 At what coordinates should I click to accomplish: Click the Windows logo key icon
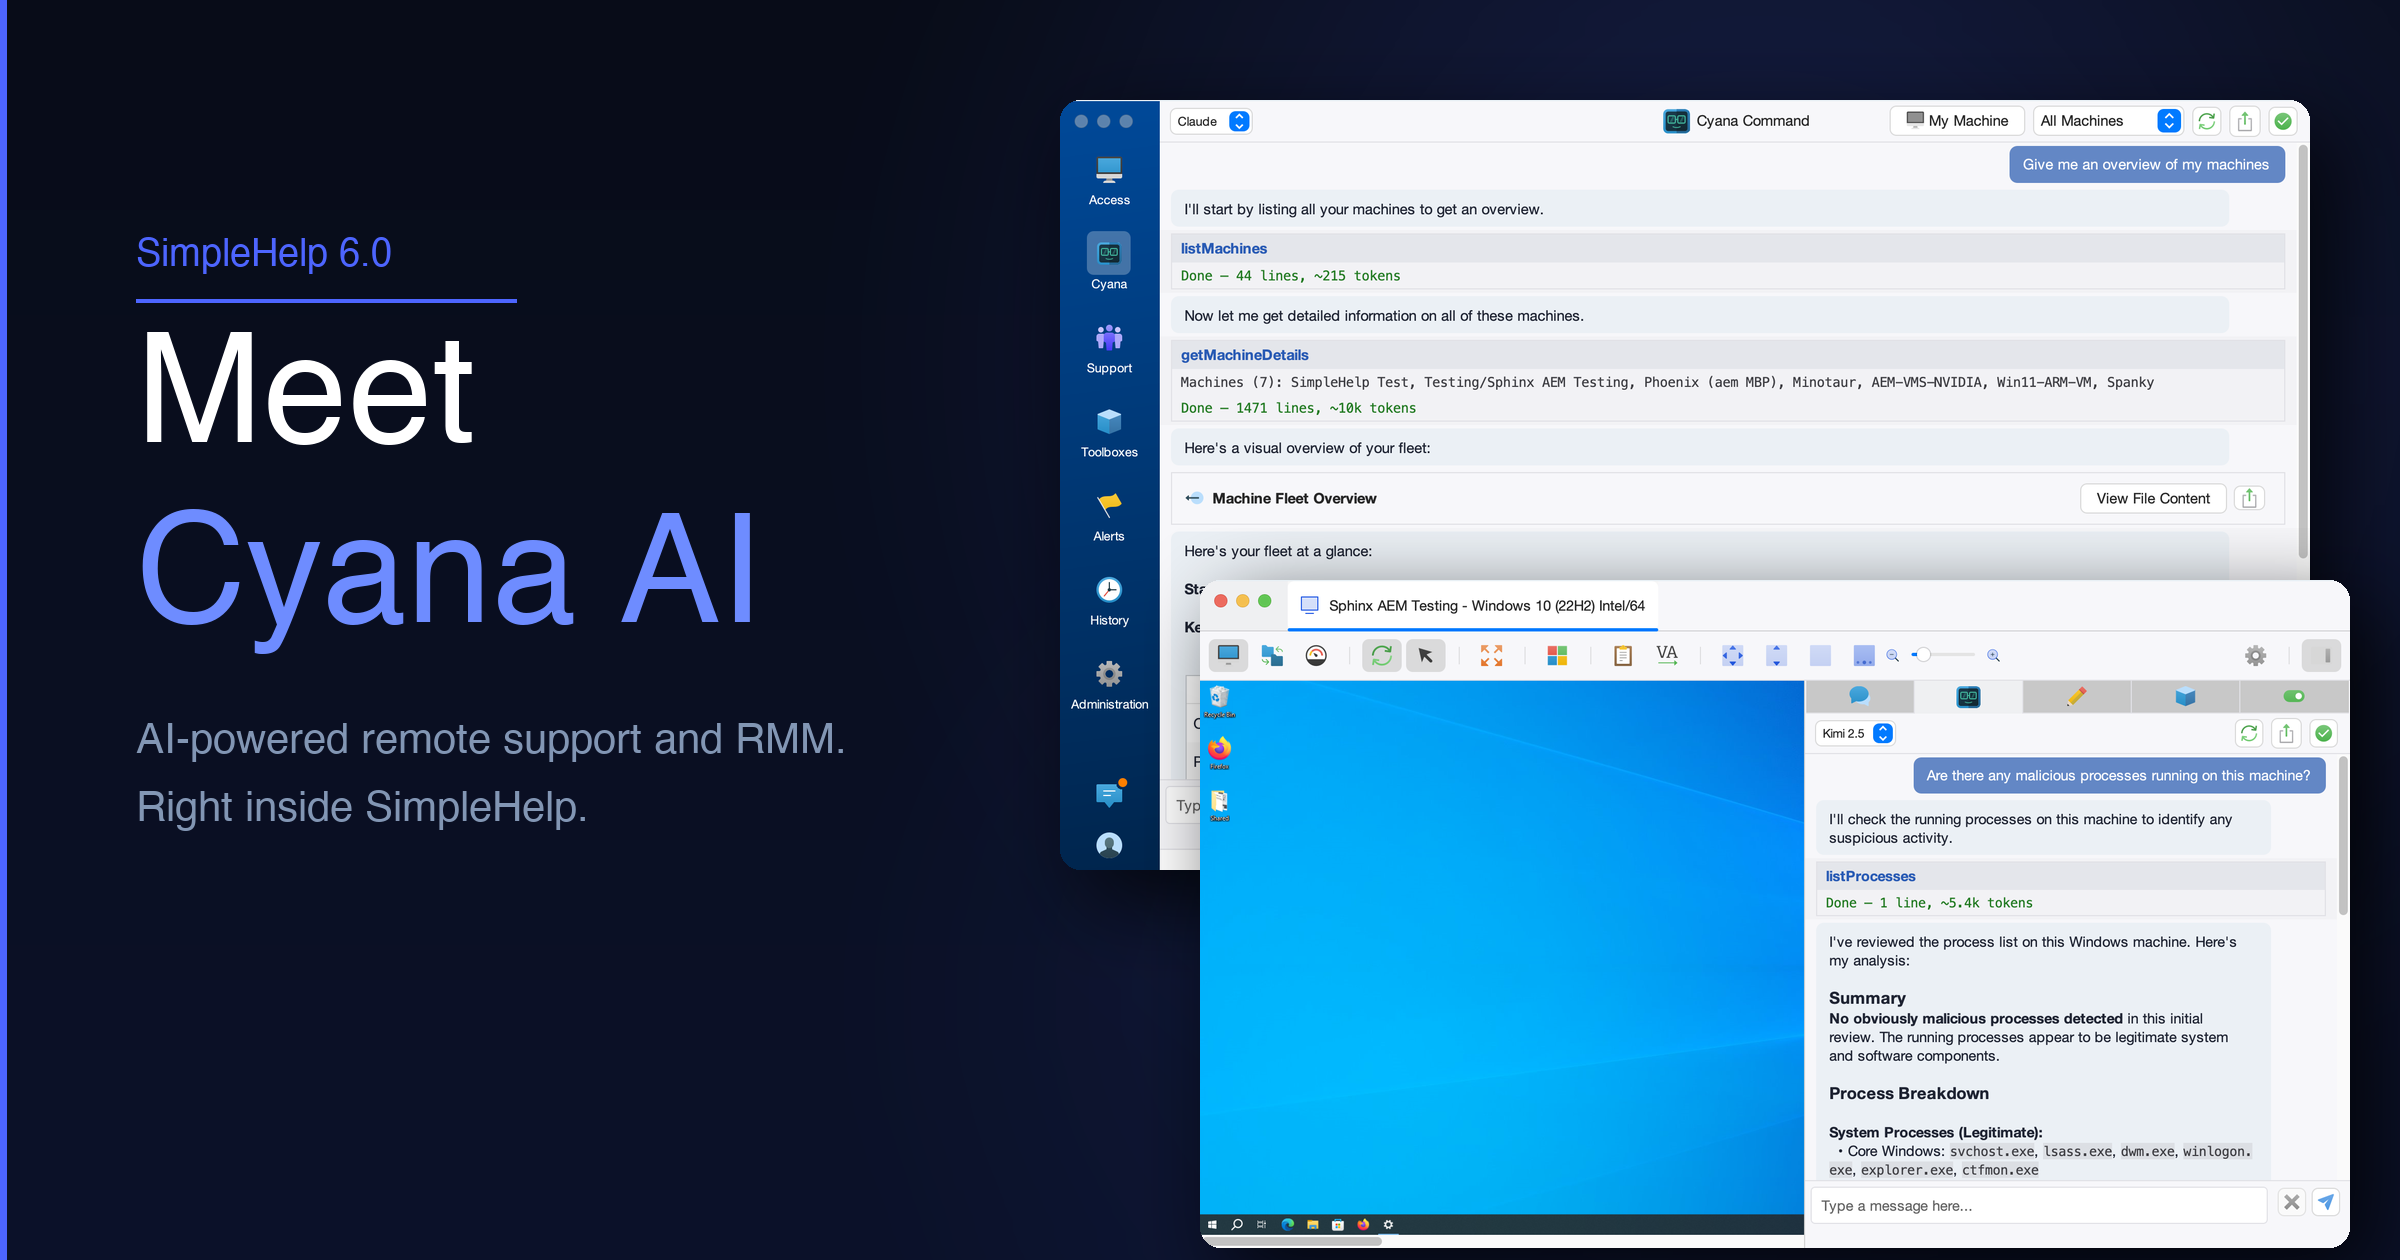[x=1557, y=656]
